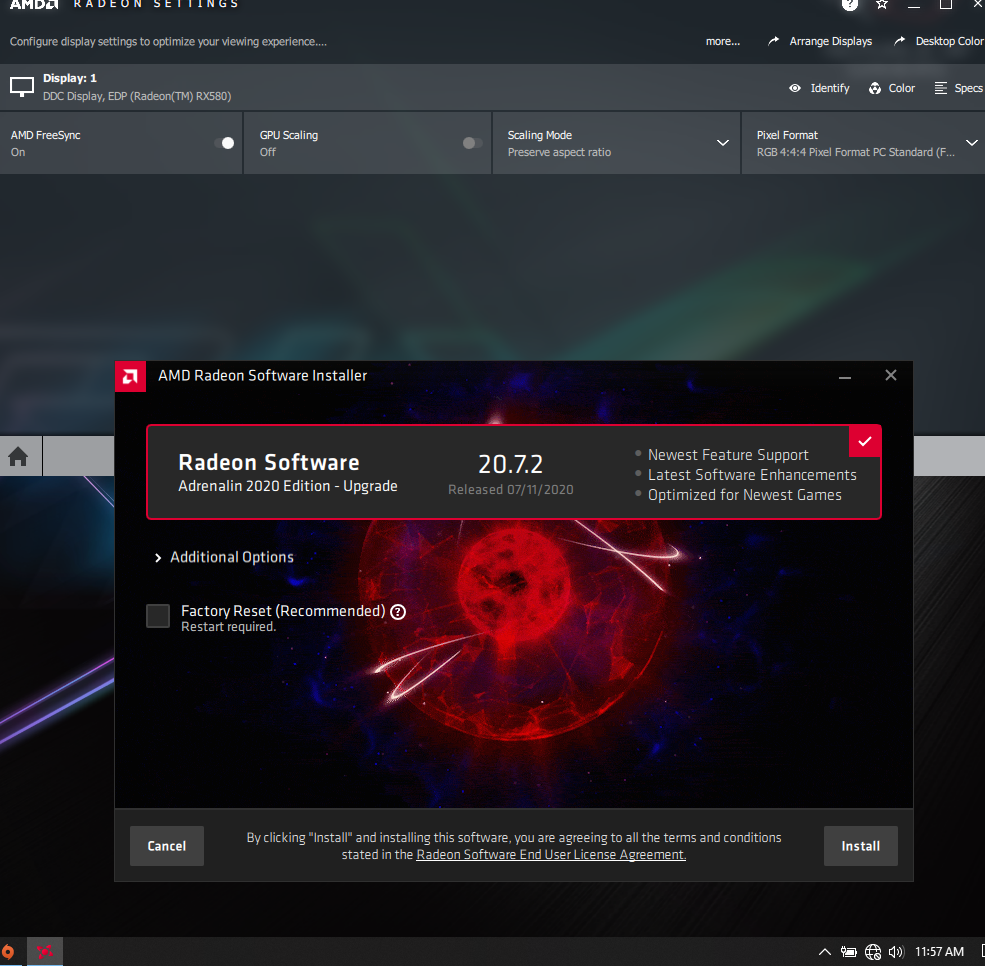The width and height of the screenshot is (985, 966).
Task: Click 'Newest Feature Support' bullet text
Action: 728,455
